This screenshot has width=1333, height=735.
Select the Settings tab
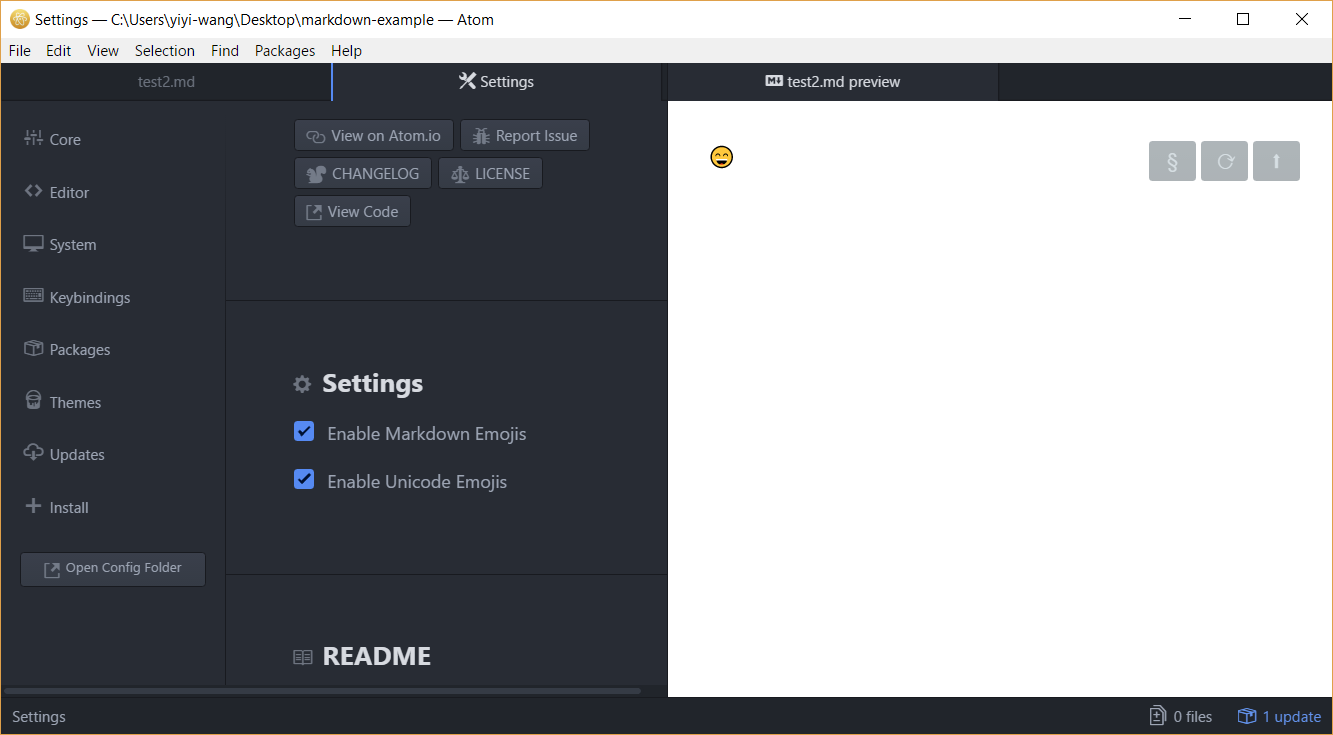[x=497, y=82]
